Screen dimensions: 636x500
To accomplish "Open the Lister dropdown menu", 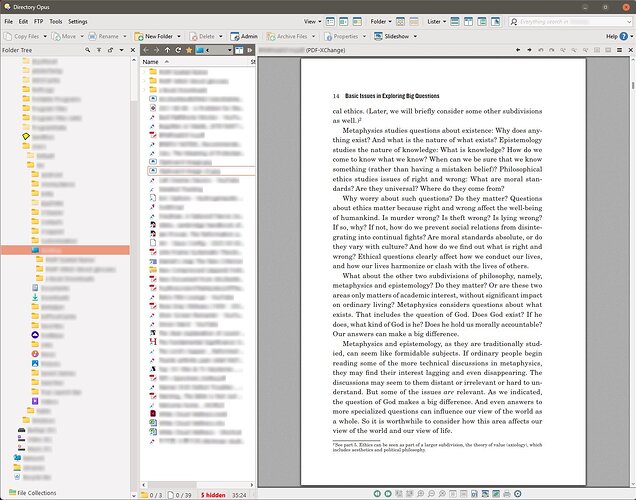I will pyautogui.click(x=436, y=21).
